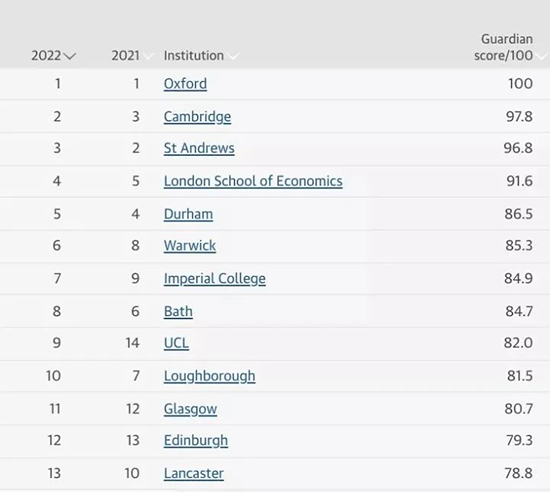Visit the UCL link
Screen dimensions: 550x492
click(176, 343)
